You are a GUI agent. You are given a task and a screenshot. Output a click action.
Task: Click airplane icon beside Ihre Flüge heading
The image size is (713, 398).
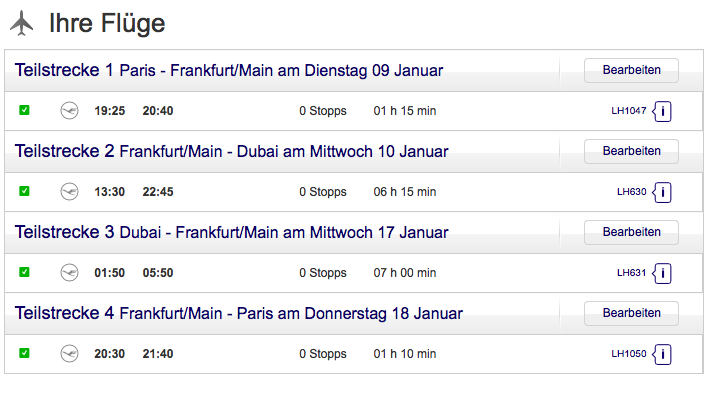[21, 23]
